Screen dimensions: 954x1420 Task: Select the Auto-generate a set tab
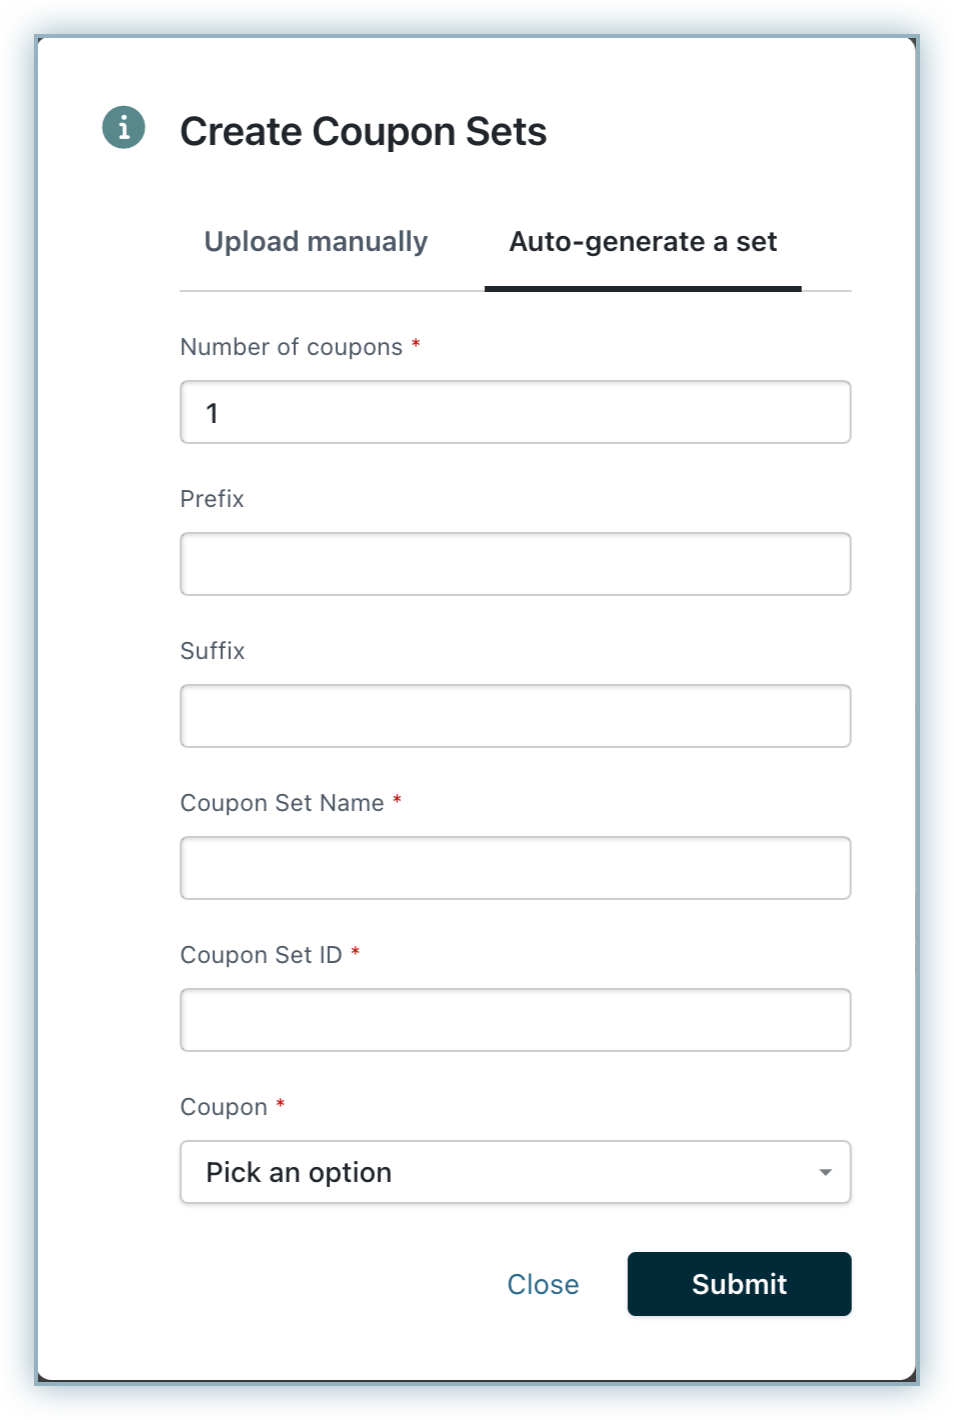point(643,241)
